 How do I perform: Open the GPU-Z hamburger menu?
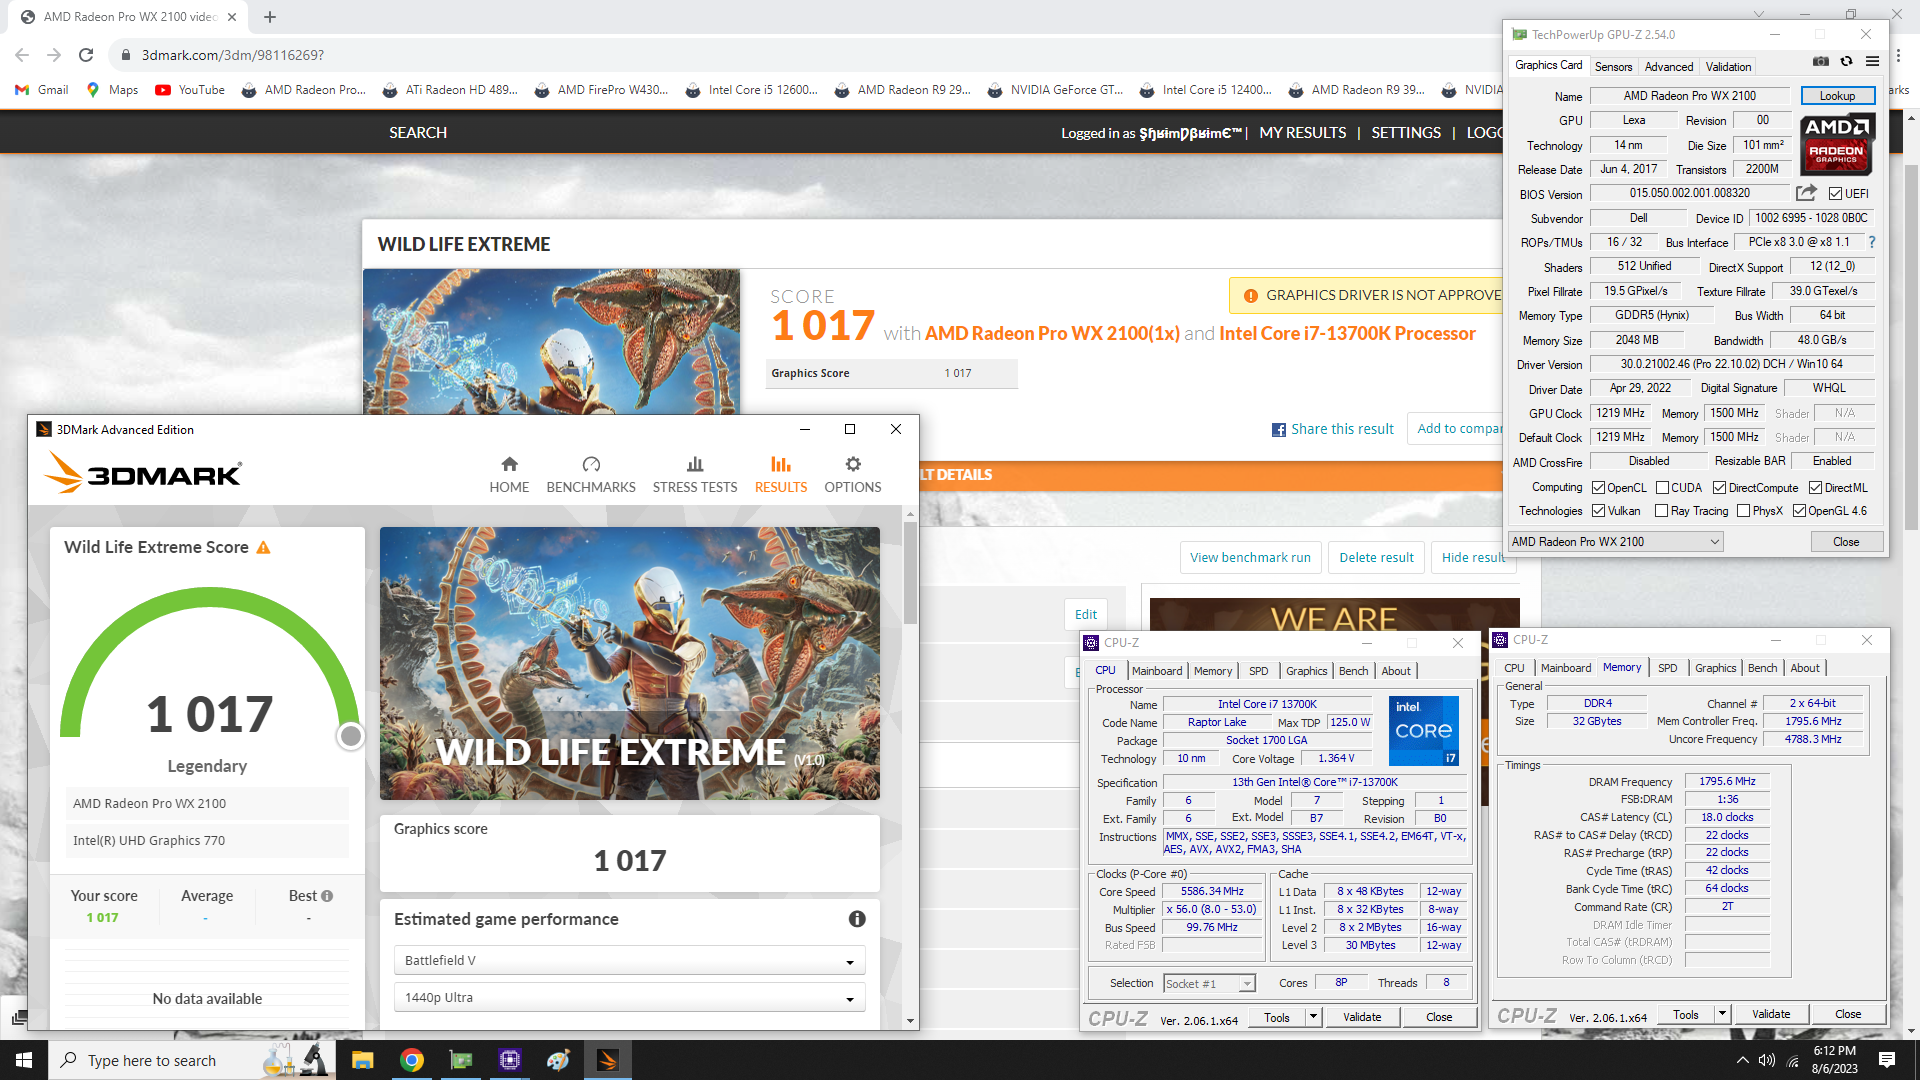pyautogui.click(x=1873, y=62)
